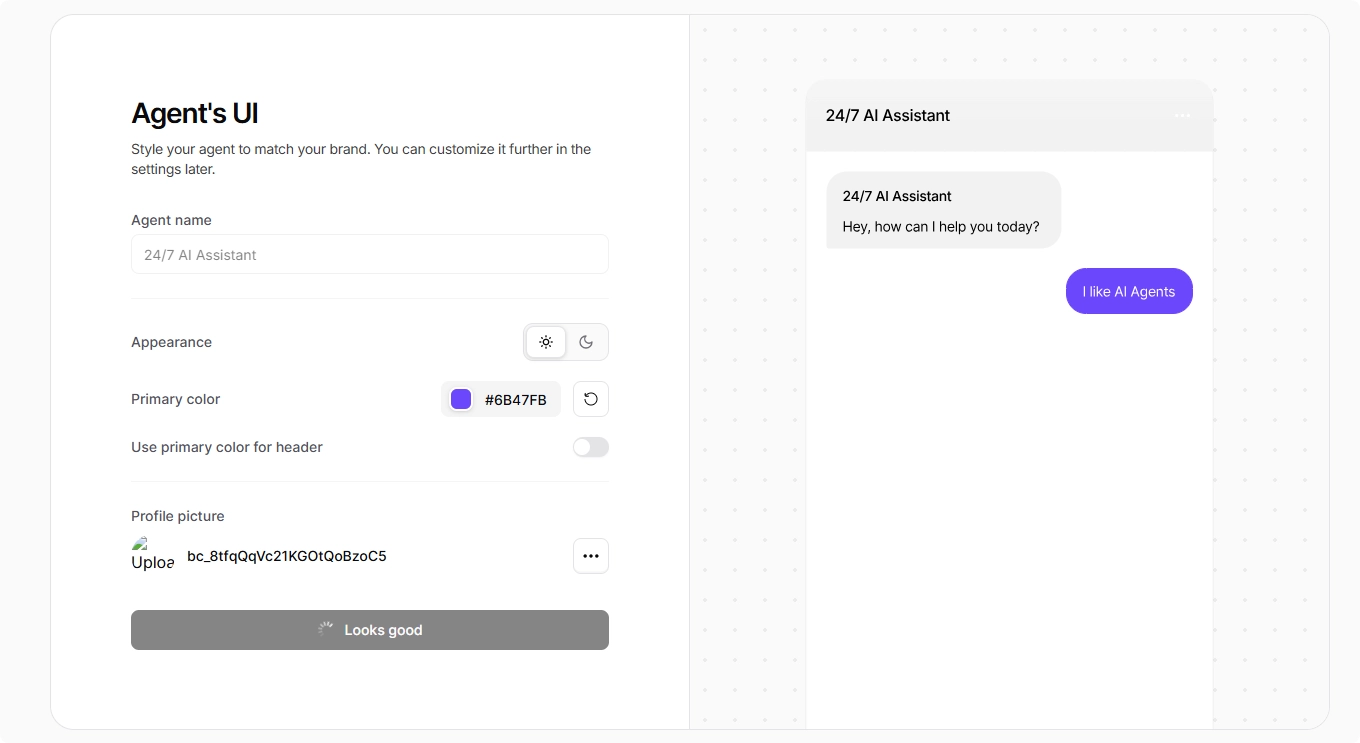Image resolution: width=1360 pixels, height=743 pixels.
Task: Open the chat preview three-dot menu
Action: click(1182, 115)
